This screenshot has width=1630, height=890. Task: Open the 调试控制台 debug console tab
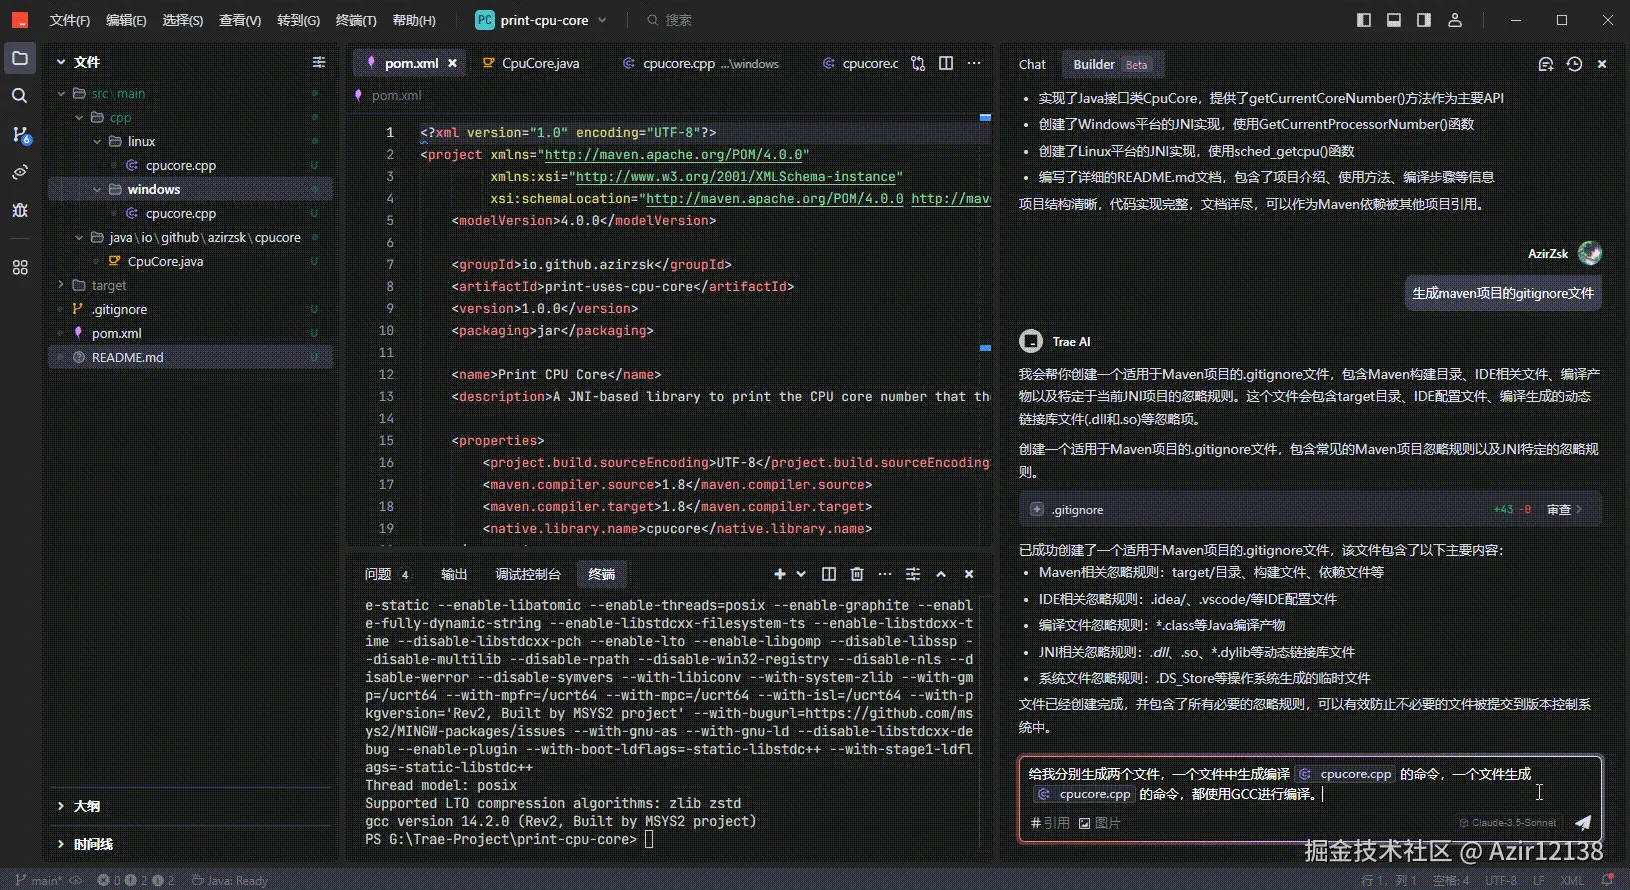click(528, 574)
